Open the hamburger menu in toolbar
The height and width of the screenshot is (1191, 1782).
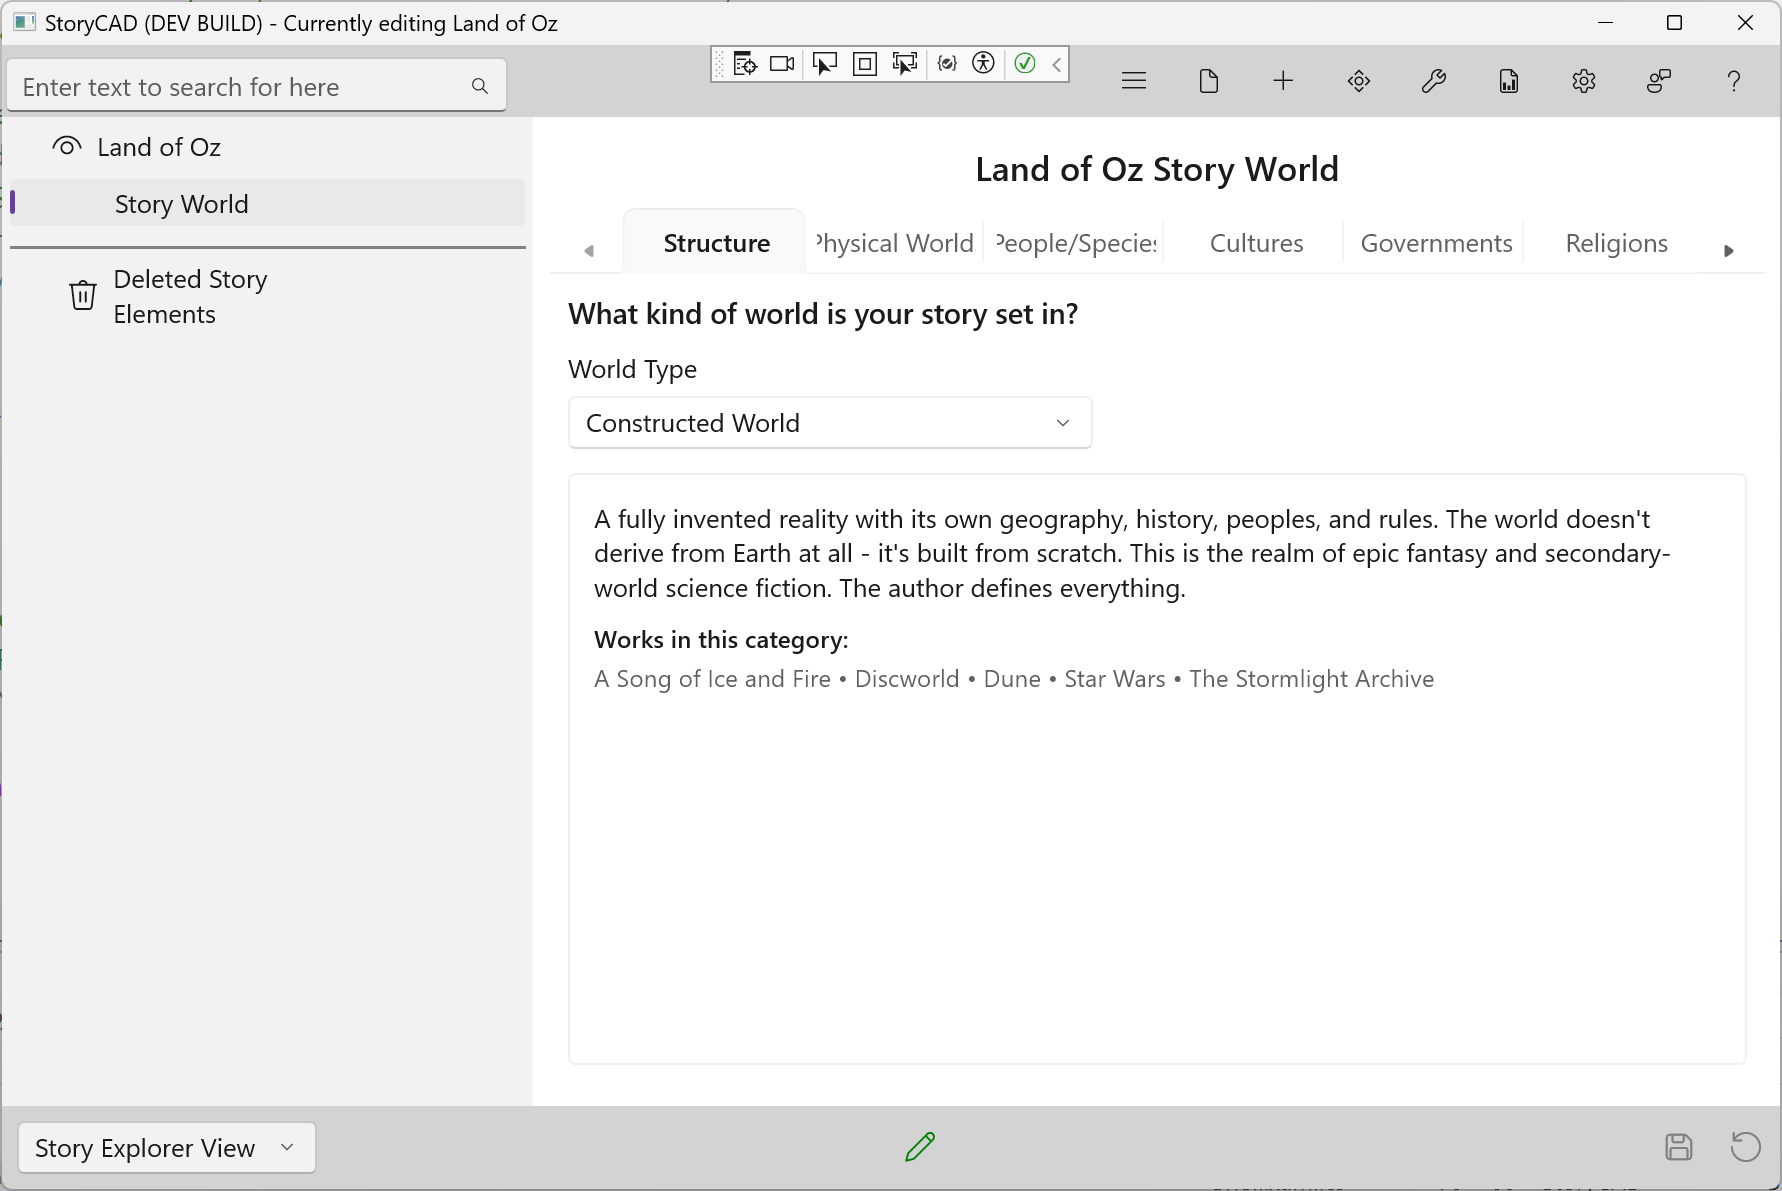coord(1133,81)
